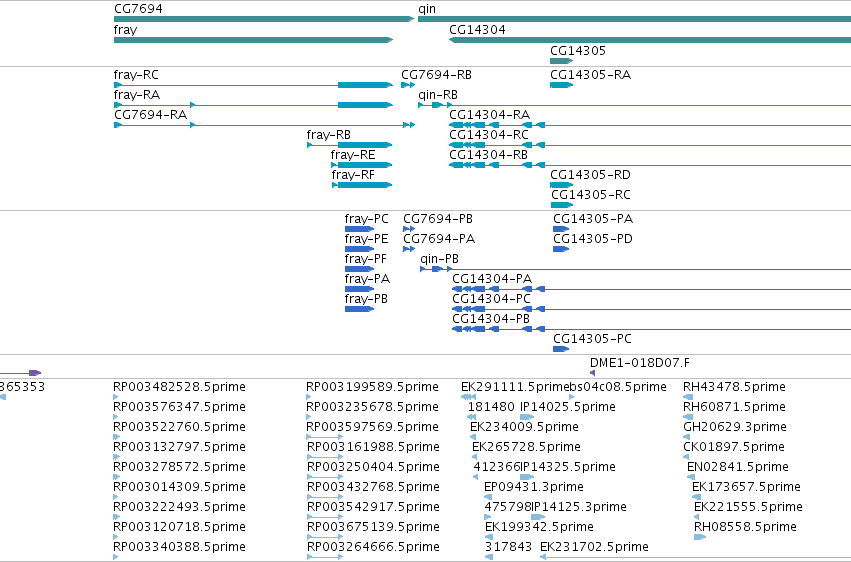Click the purple arrow feature at left edge
851x562 pixels.
[x=21, y=373]
